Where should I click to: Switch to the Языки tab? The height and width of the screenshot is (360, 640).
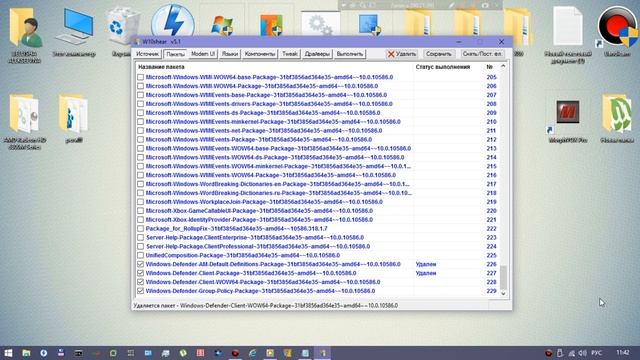[x=230, y=54]
